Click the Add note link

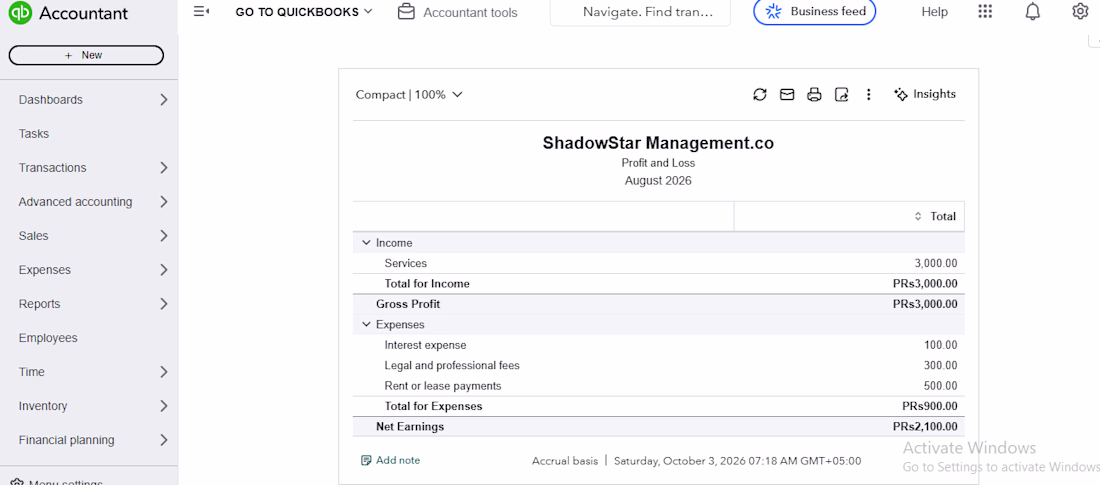tap(390, 460)
